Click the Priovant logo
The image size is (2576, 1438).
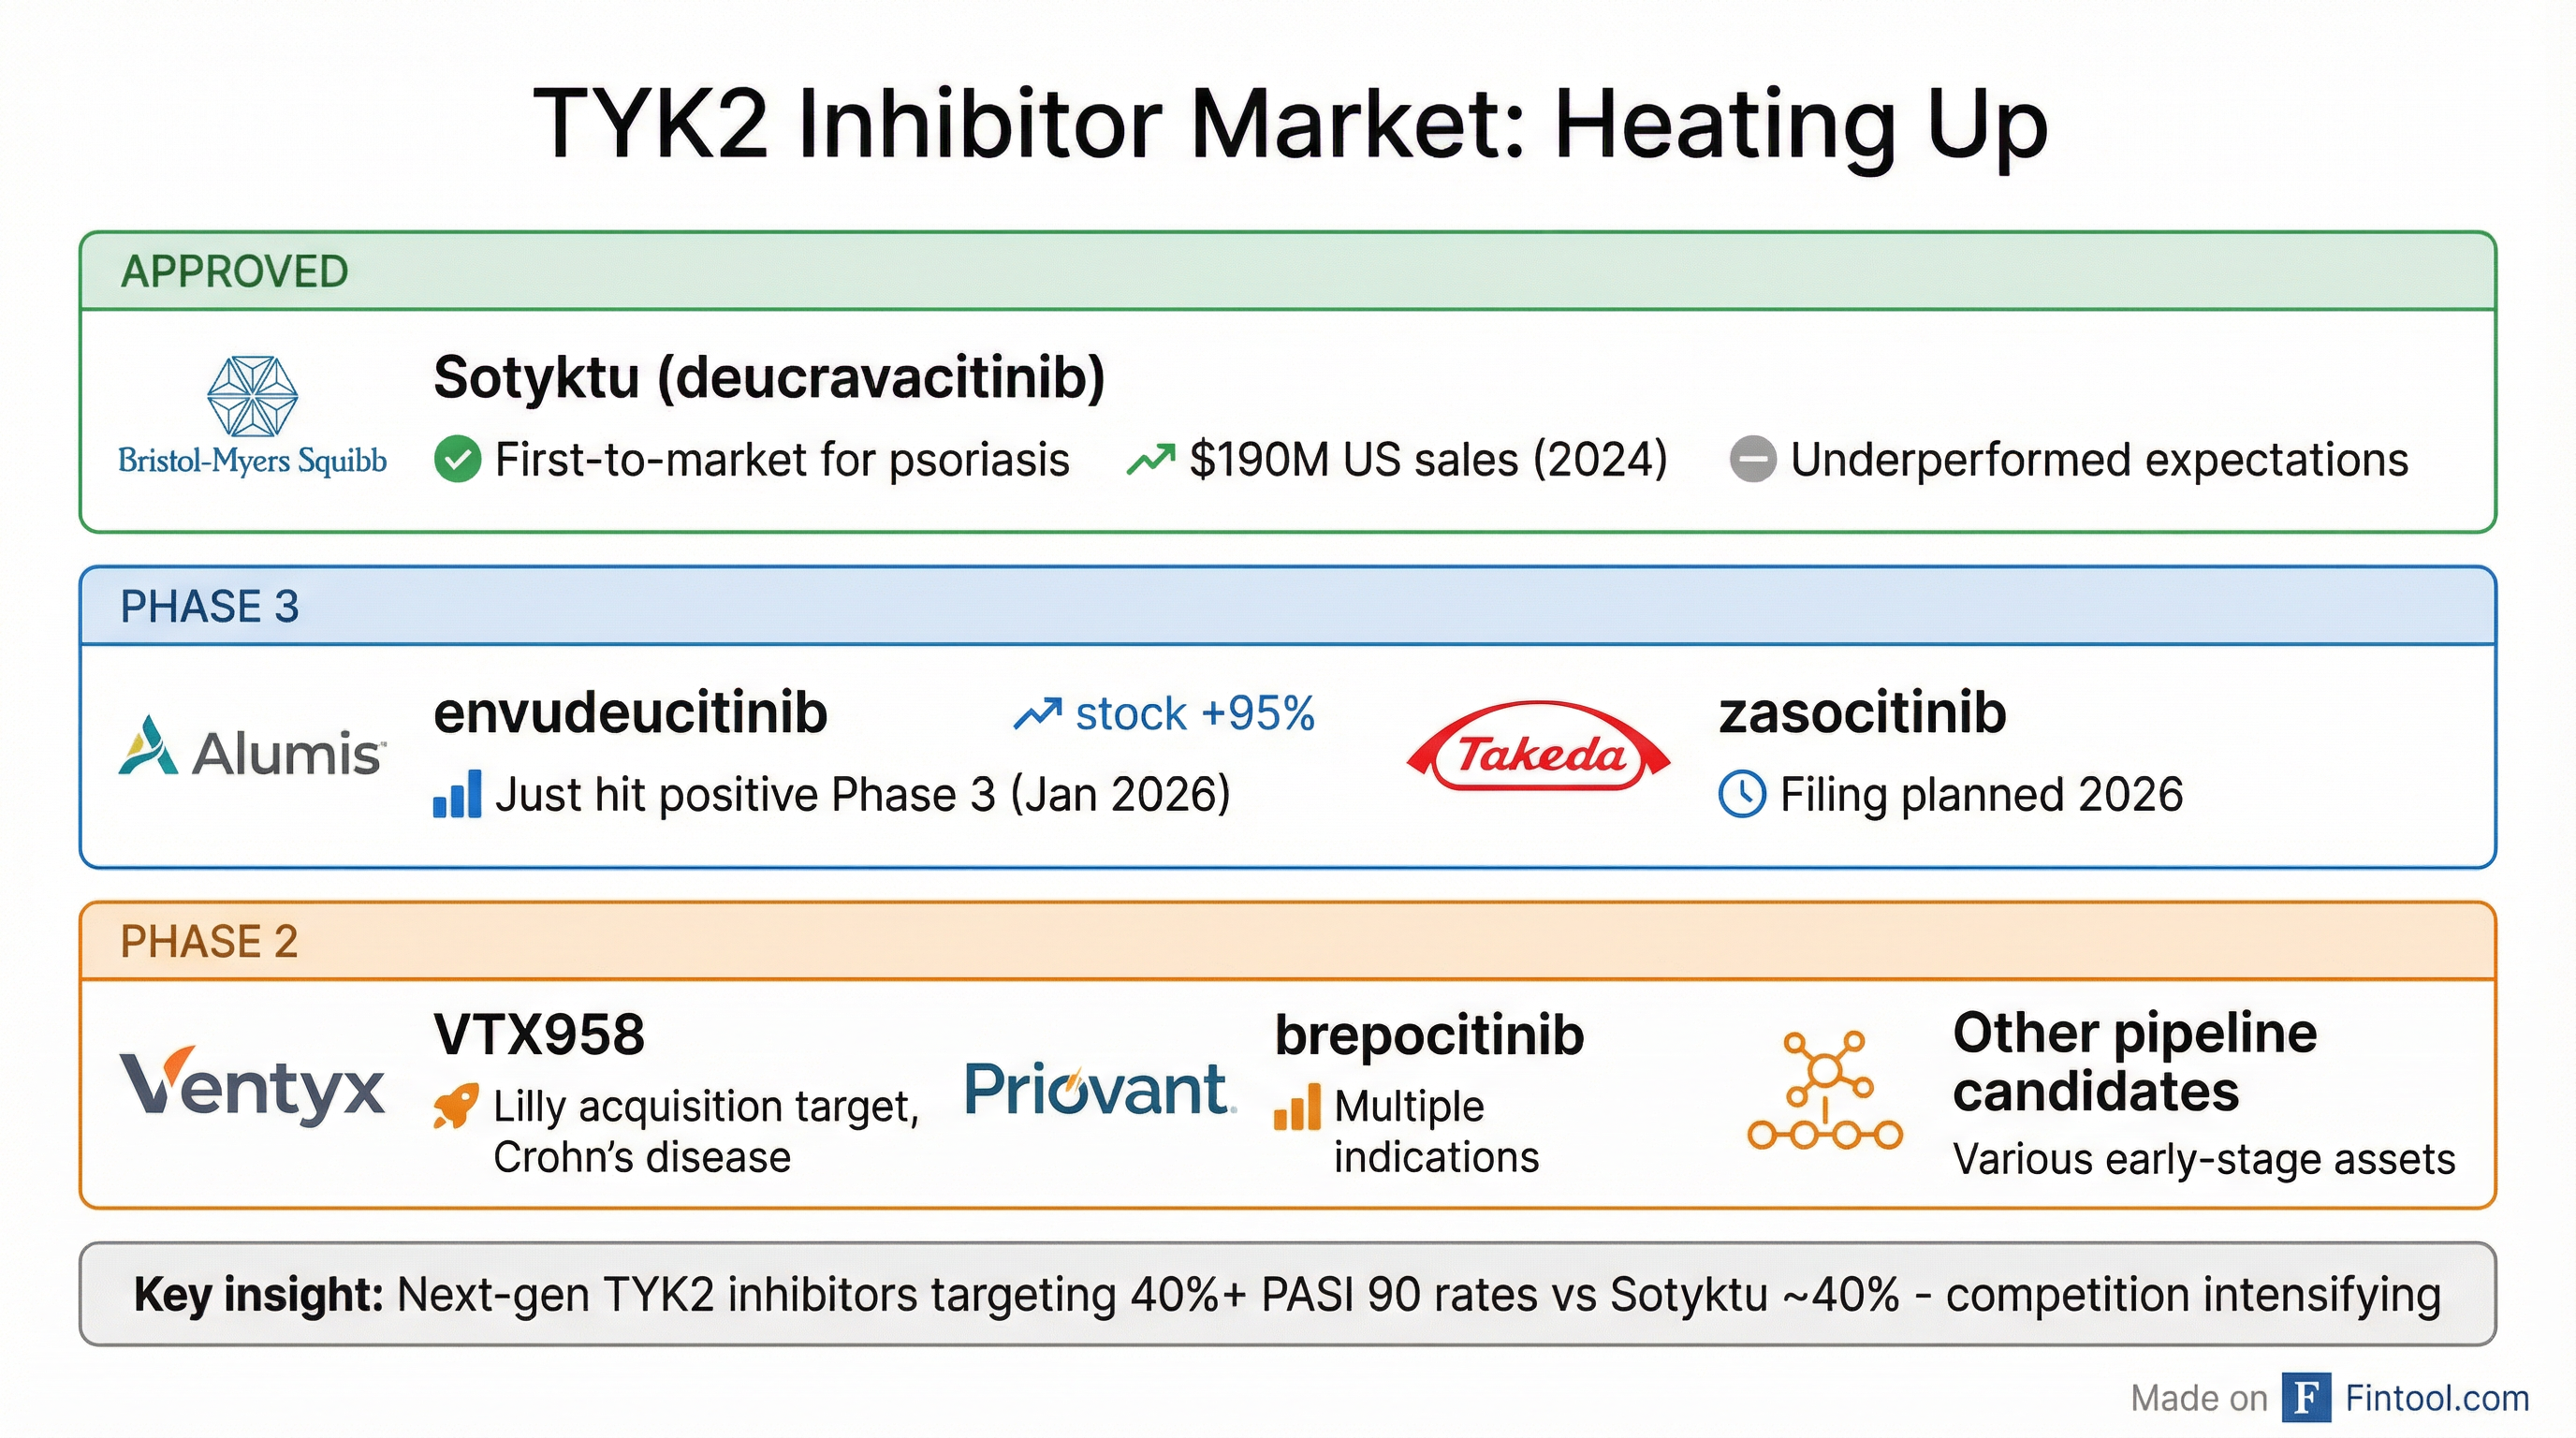pyautogui.click(x=1100, y=1088)
